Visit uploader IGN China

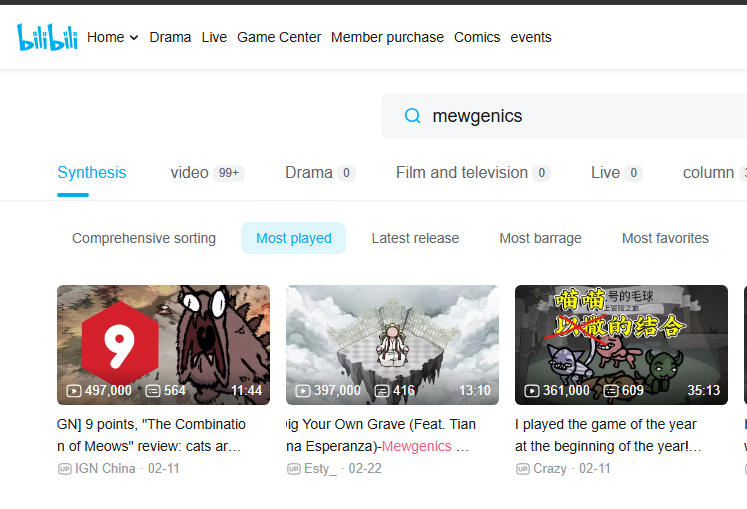pyautogui.click(x=105, y=468)
